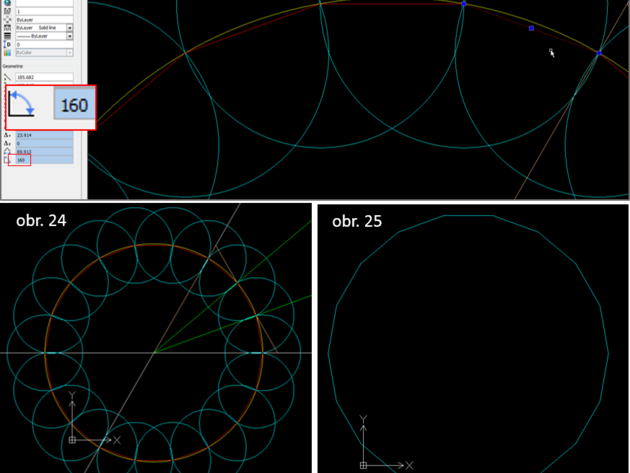The height and width of the screenshot is (473, 630).
Task: Click the midpoint grip of the selected line
Action: pos(531,28)
